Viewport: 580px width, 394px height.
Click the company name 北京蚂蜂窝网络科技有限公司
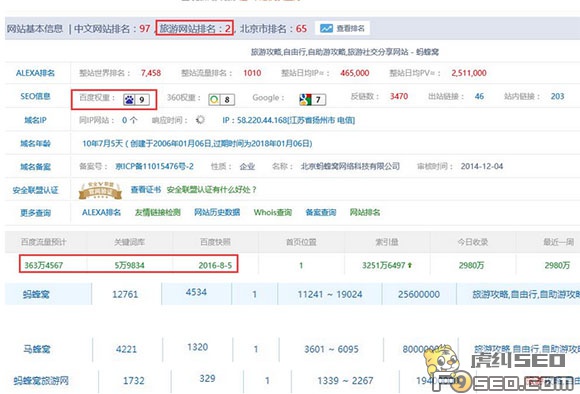point(350,166)
